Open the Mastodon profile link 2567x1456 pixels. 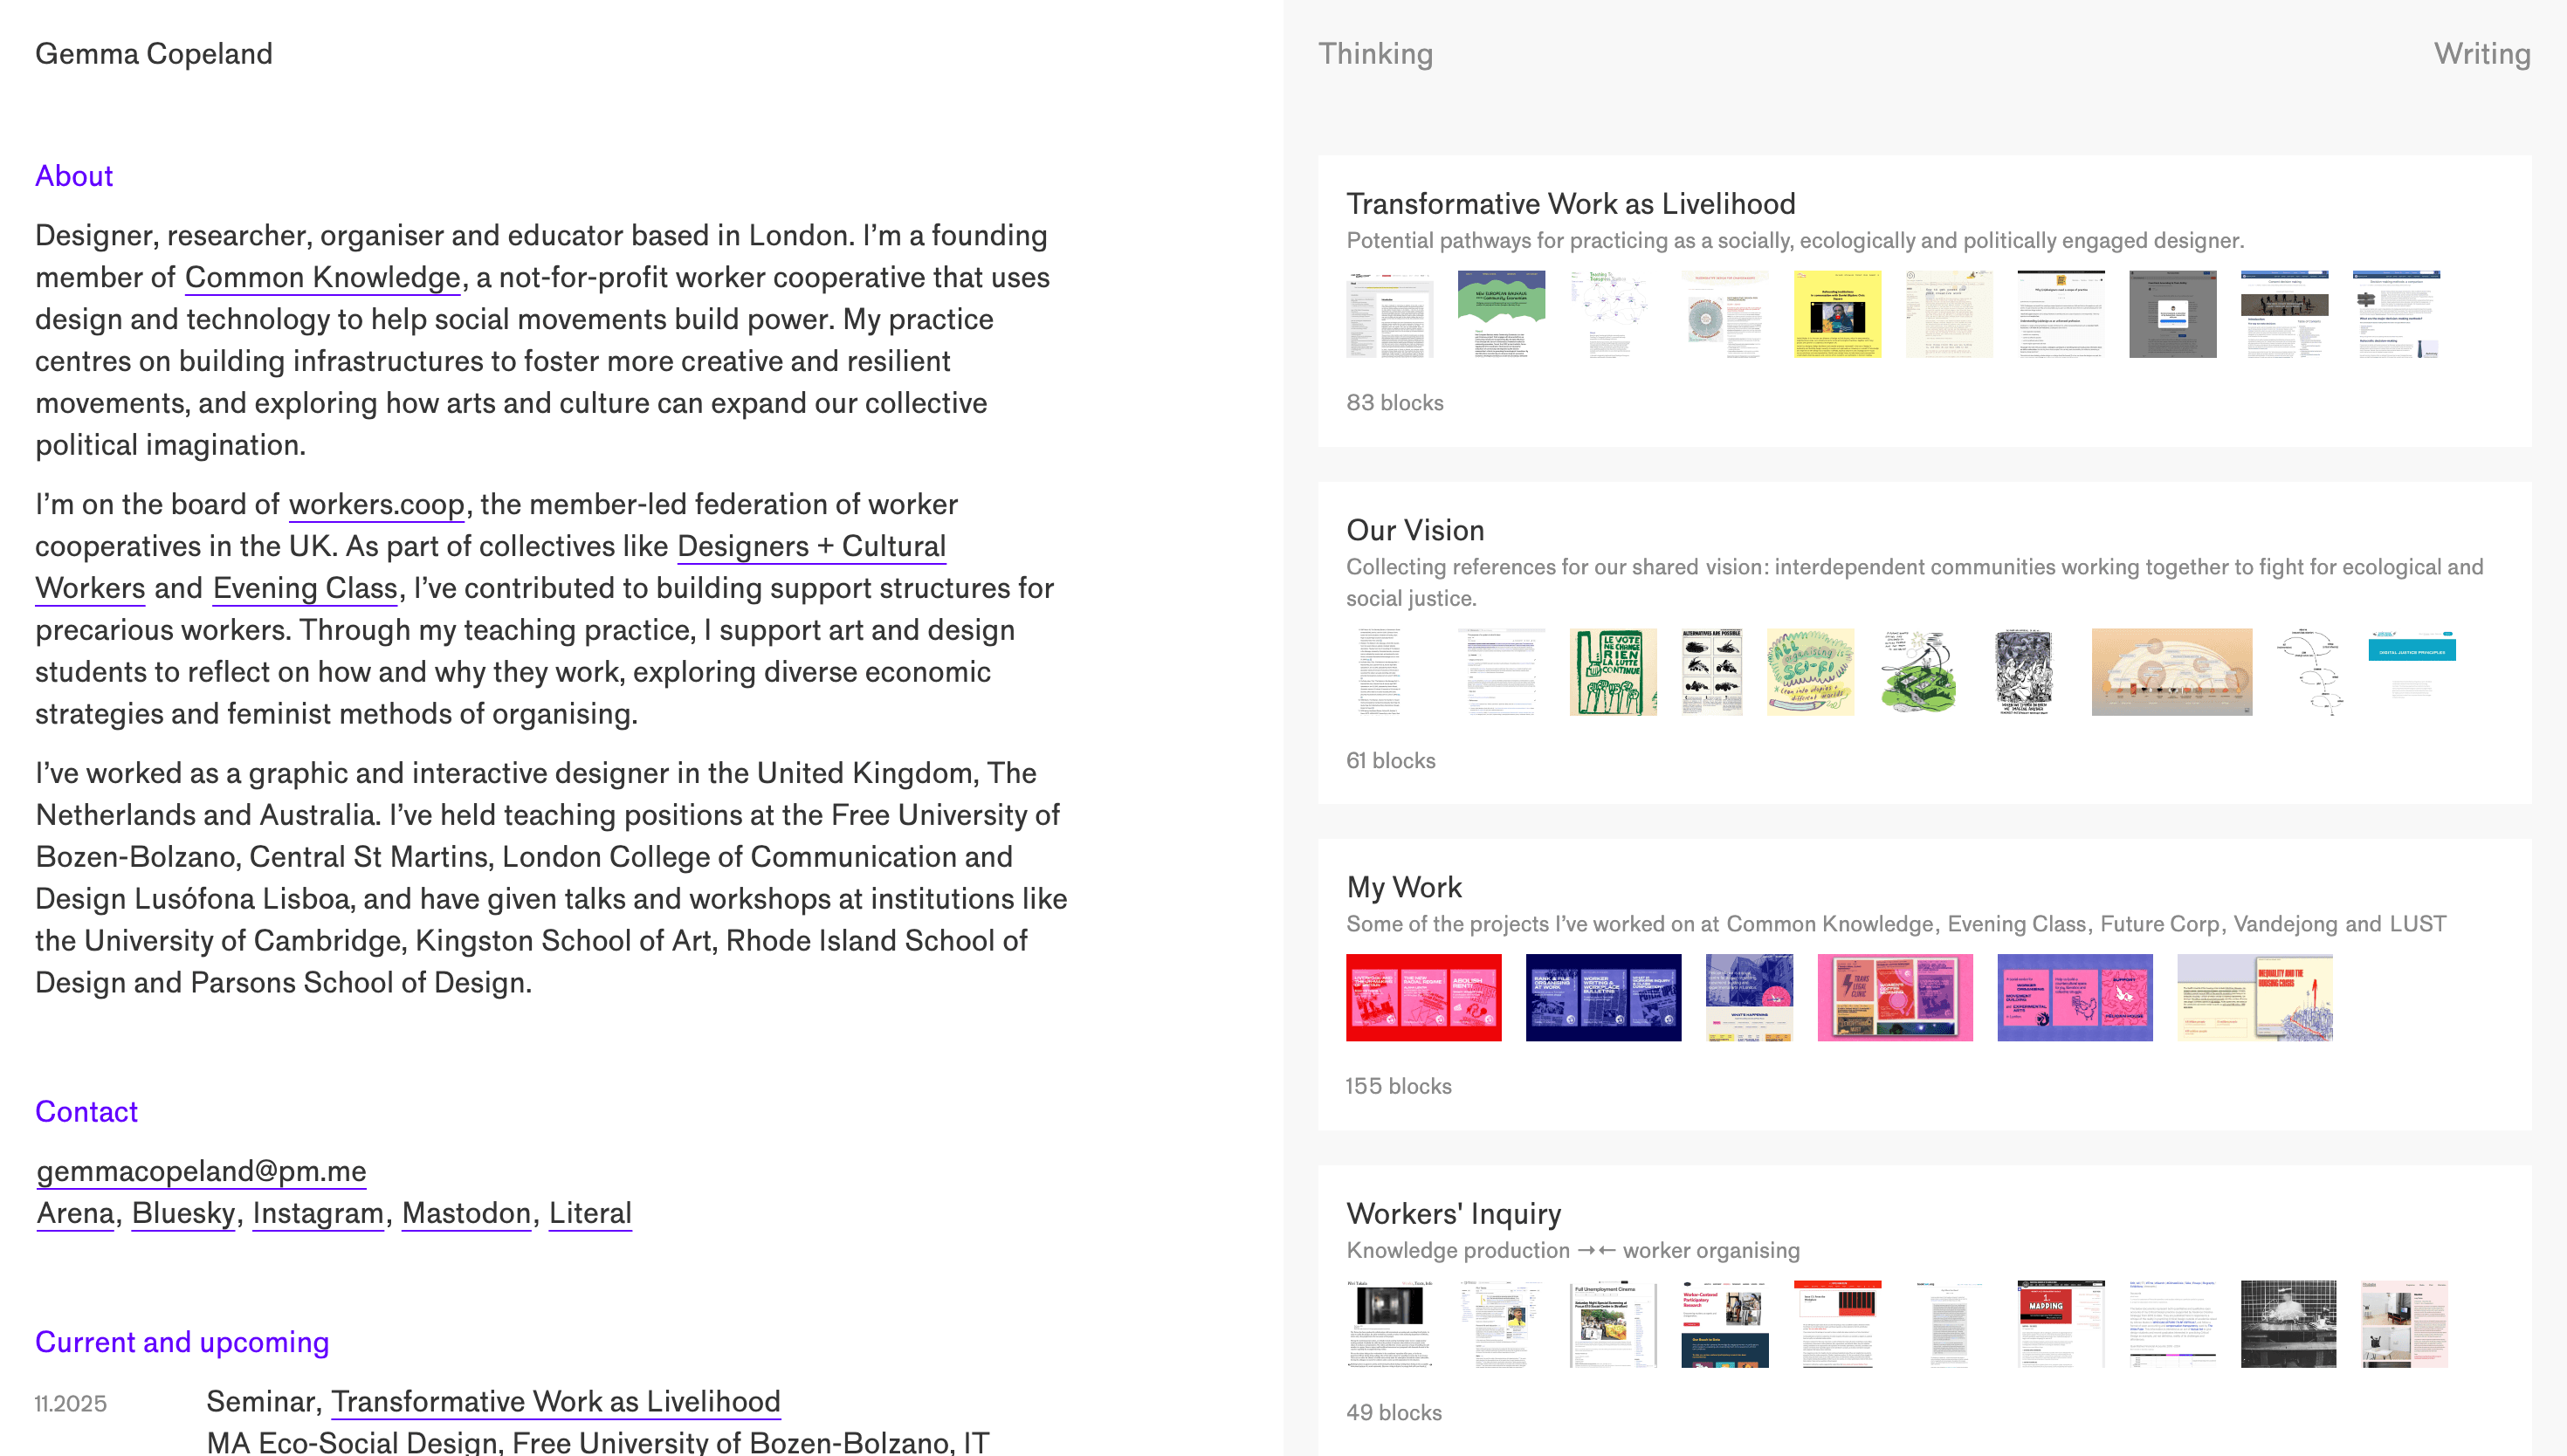coord(465,1213)
